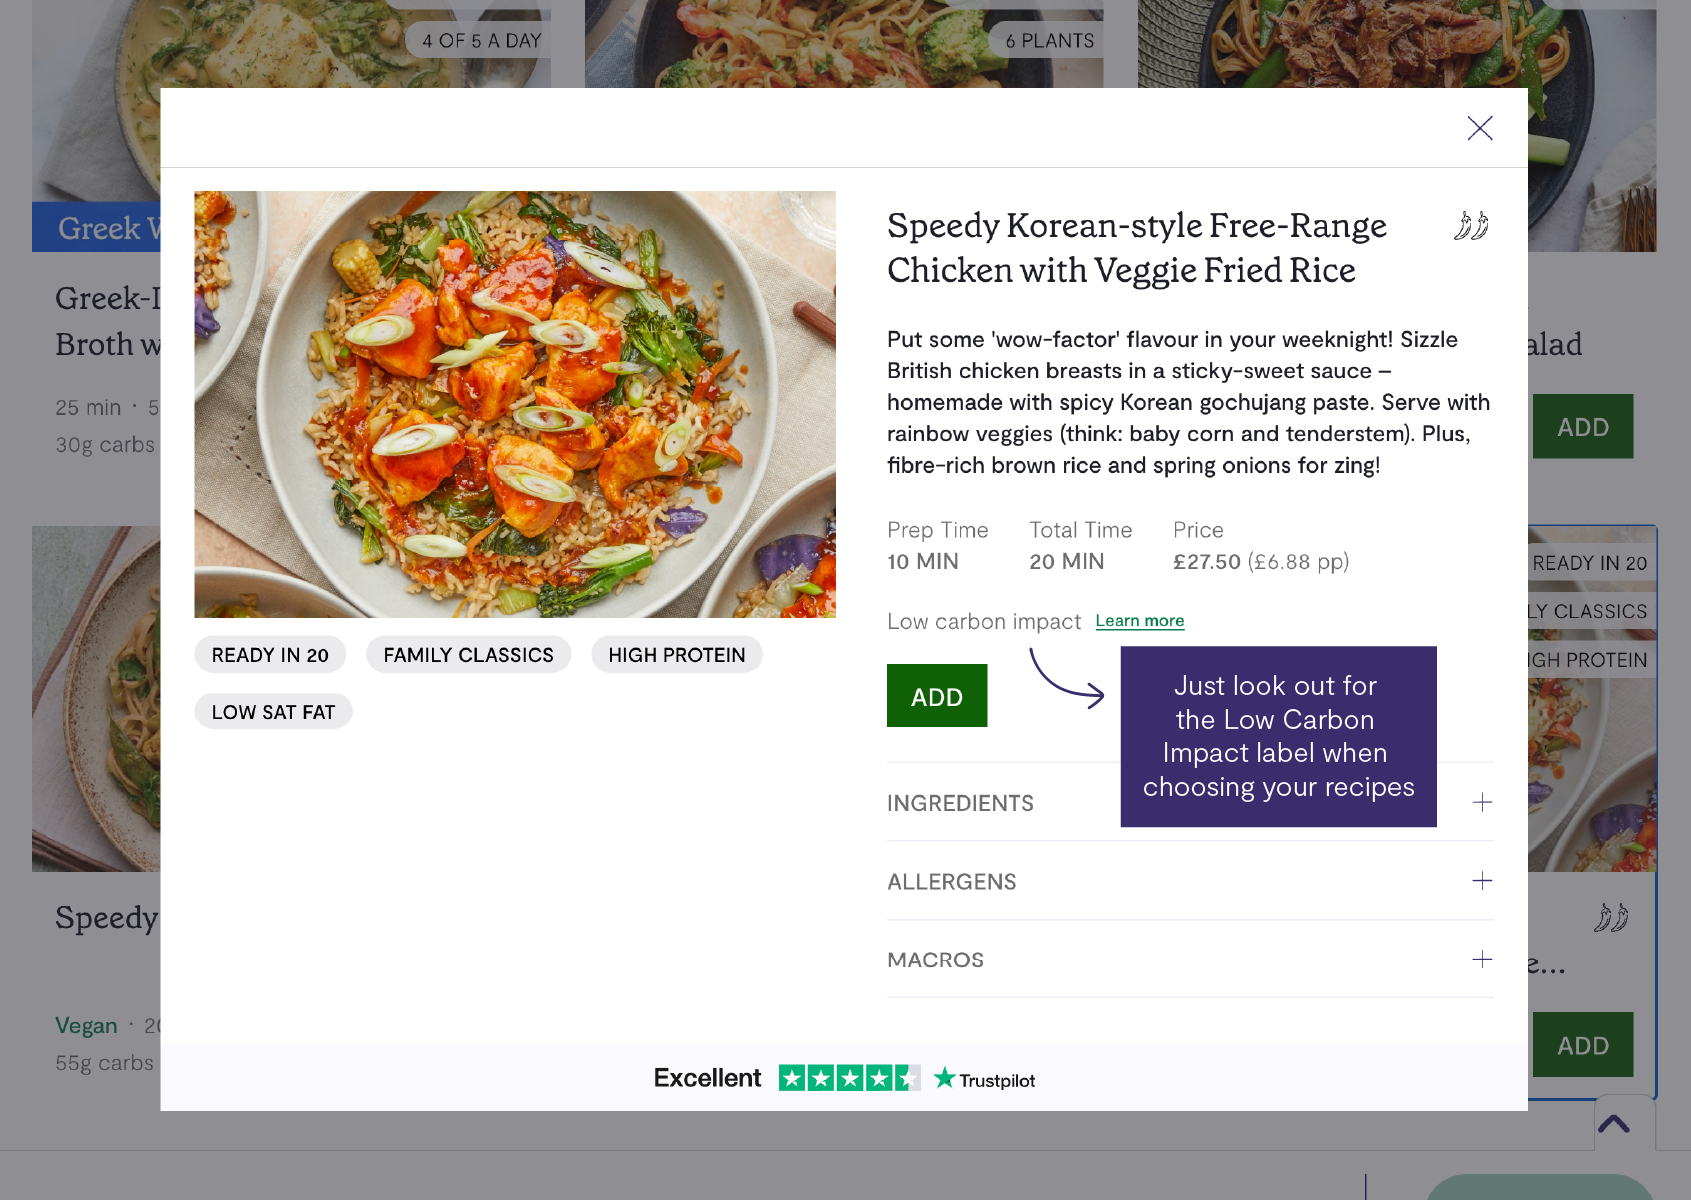
Task: Click the Korean chicken fried rice photo
Action: pyautogui.click(x=515, y=404)
